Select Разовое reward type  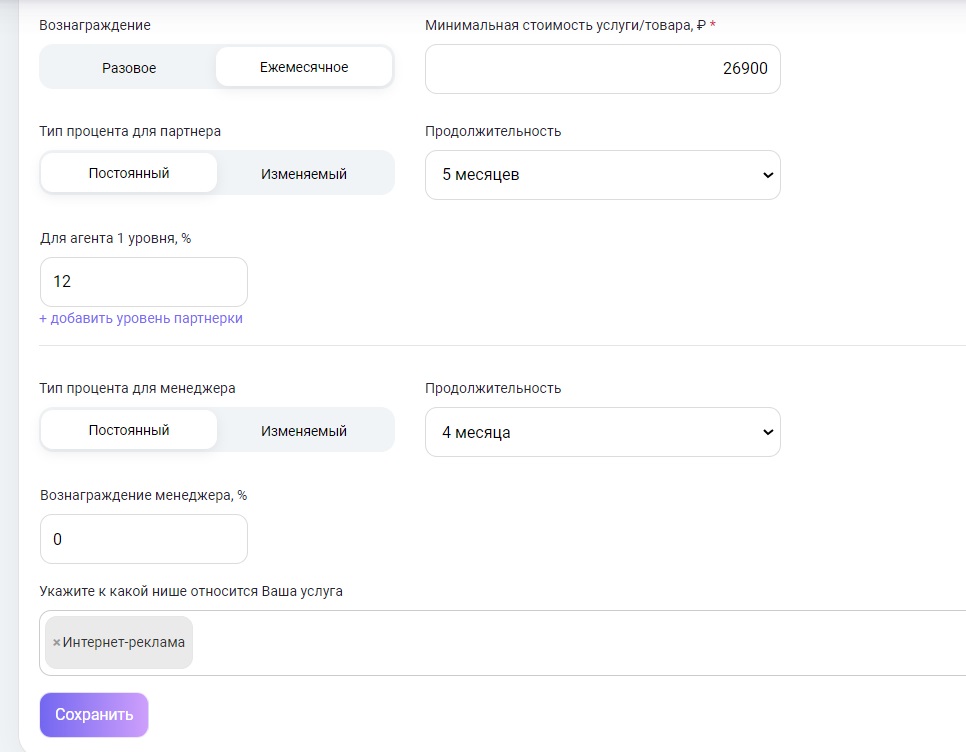point(129,68)
